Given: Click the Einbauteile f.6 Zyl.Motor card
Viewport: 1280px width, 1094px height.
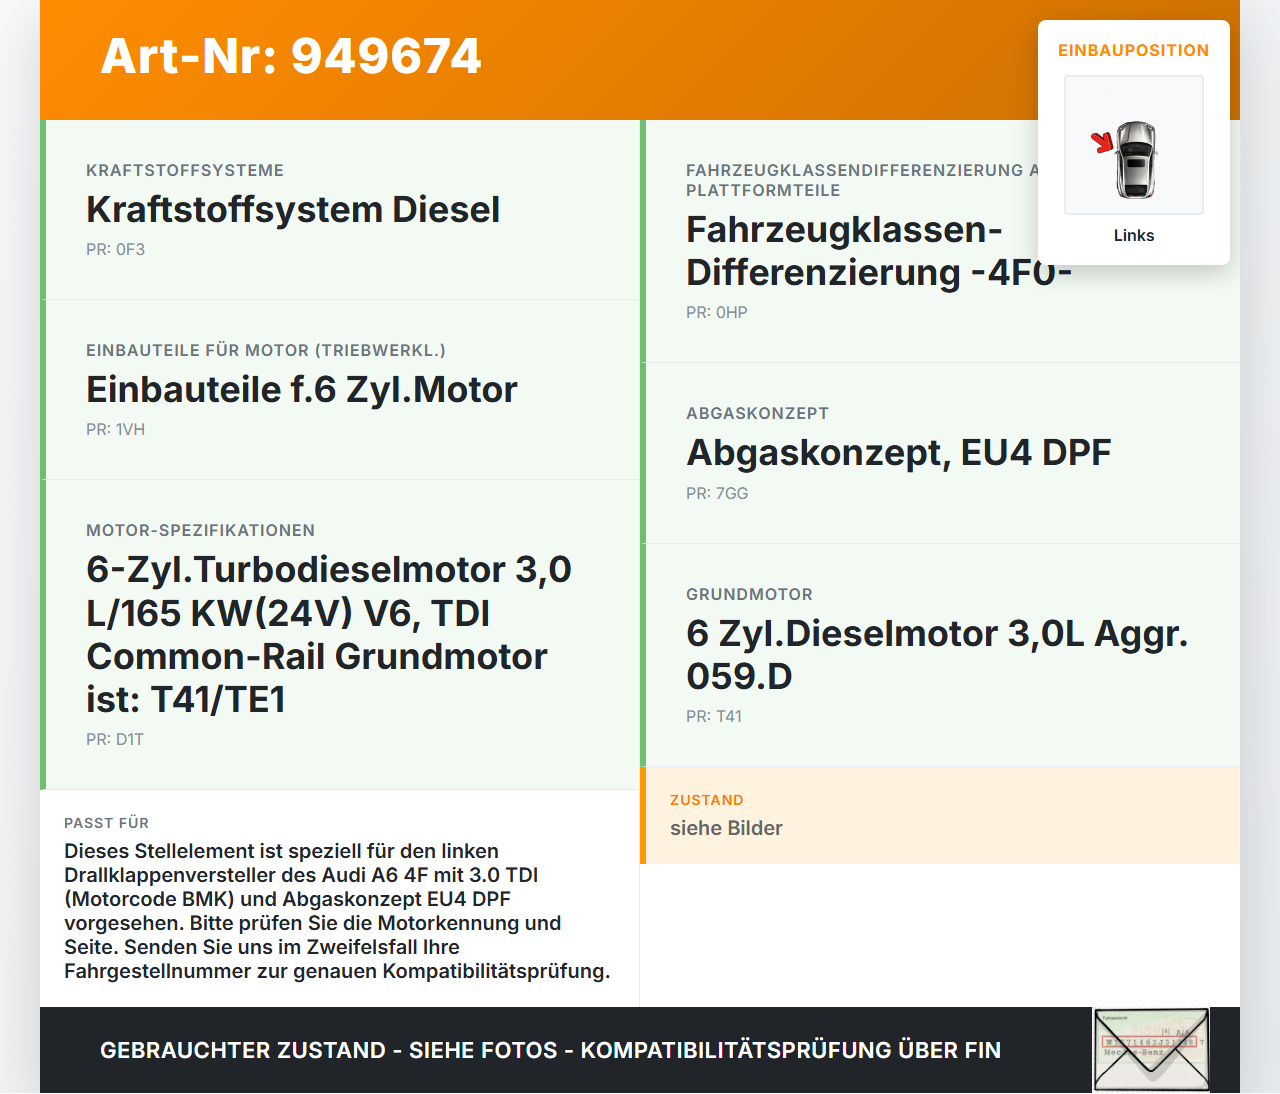Looking at the screenshot, I should click(x=340, y=390).
